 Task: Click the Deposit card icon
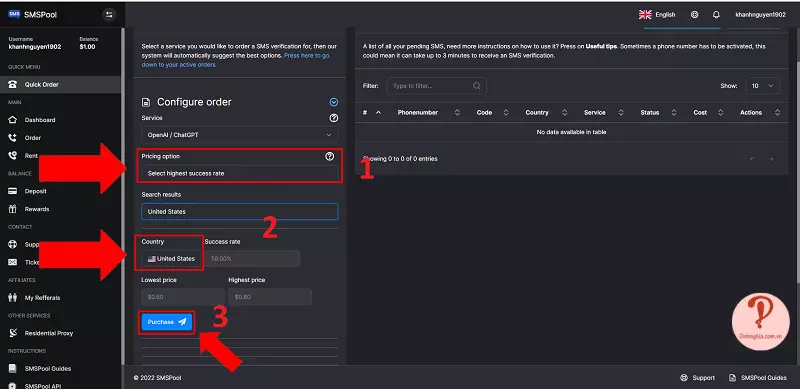click(x=13, y=191)
